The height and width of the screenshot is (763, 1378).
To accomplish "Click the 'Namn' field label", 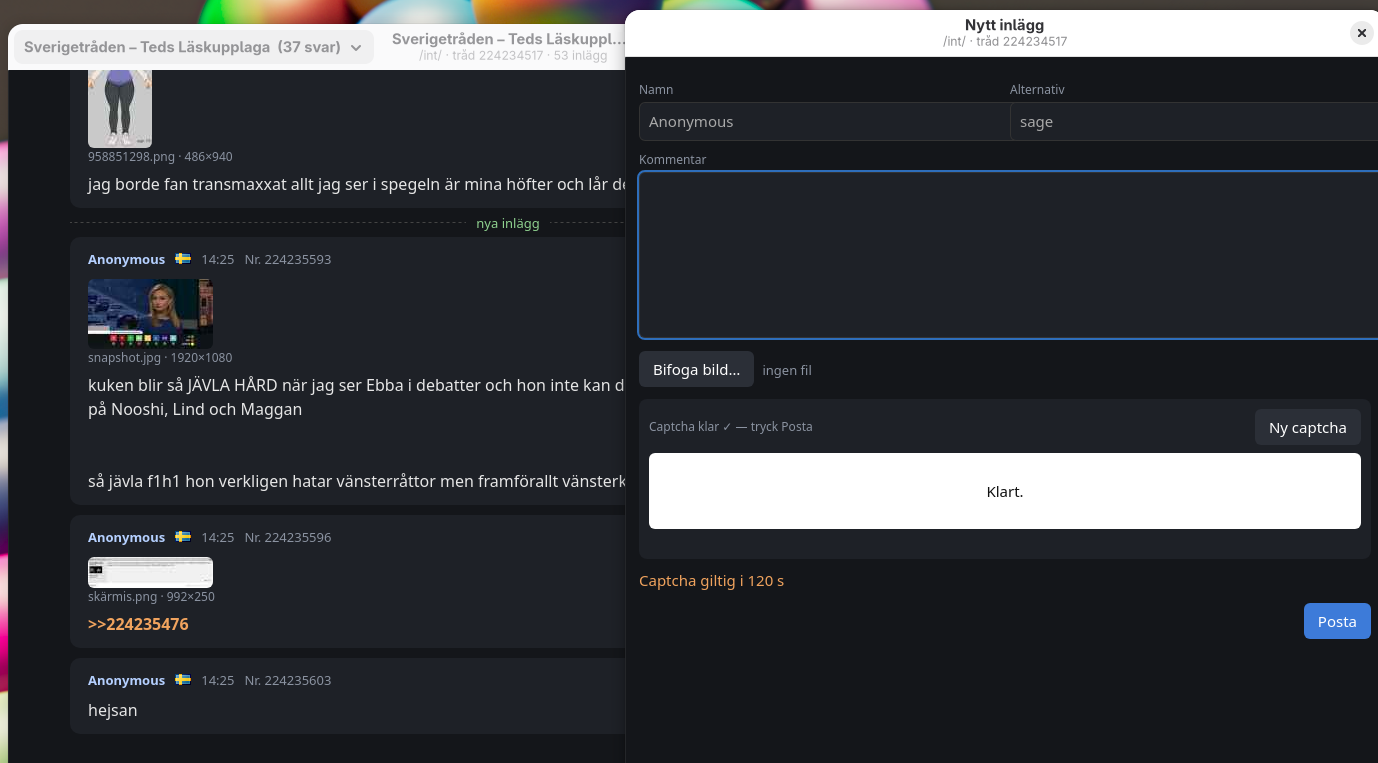I will pyautogui.click(x=656, y=89).
